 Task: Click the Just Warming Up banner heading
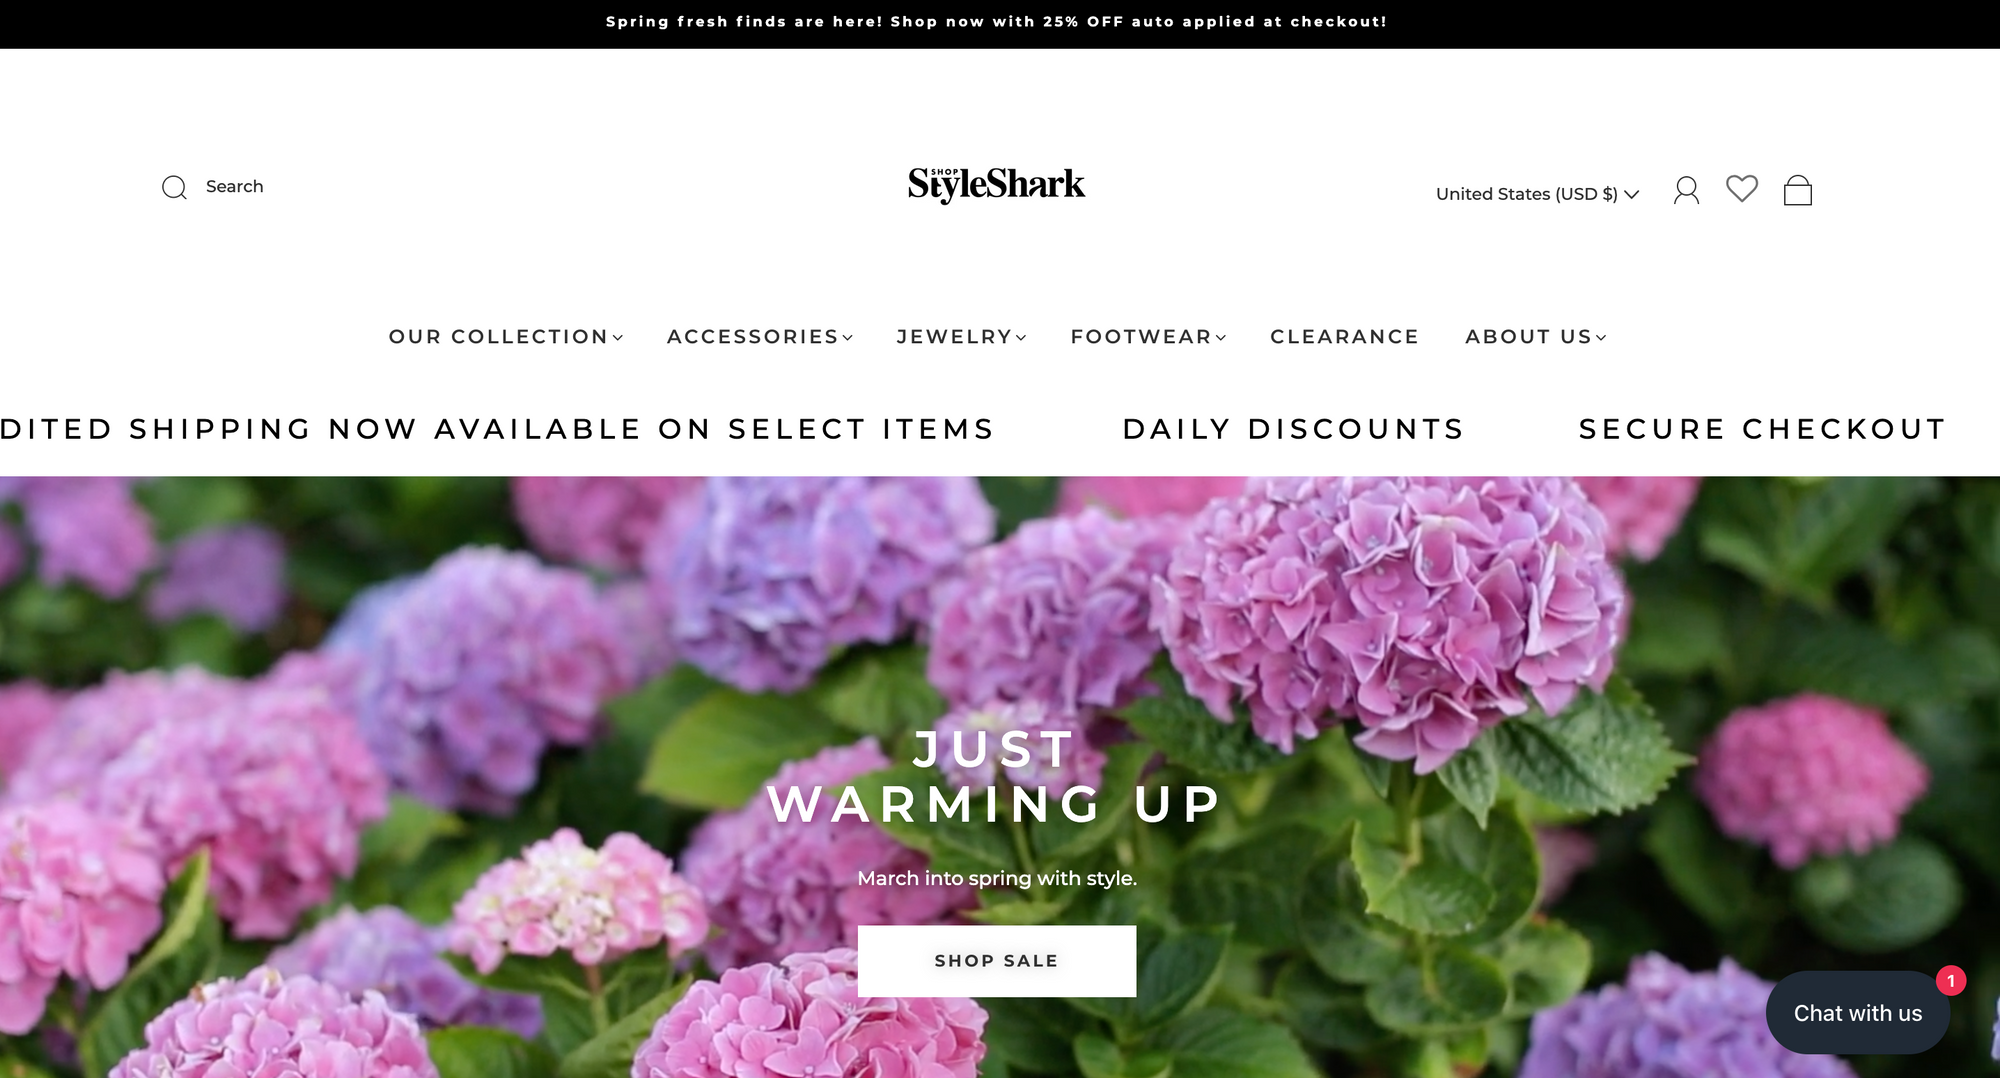pos(996,777)
